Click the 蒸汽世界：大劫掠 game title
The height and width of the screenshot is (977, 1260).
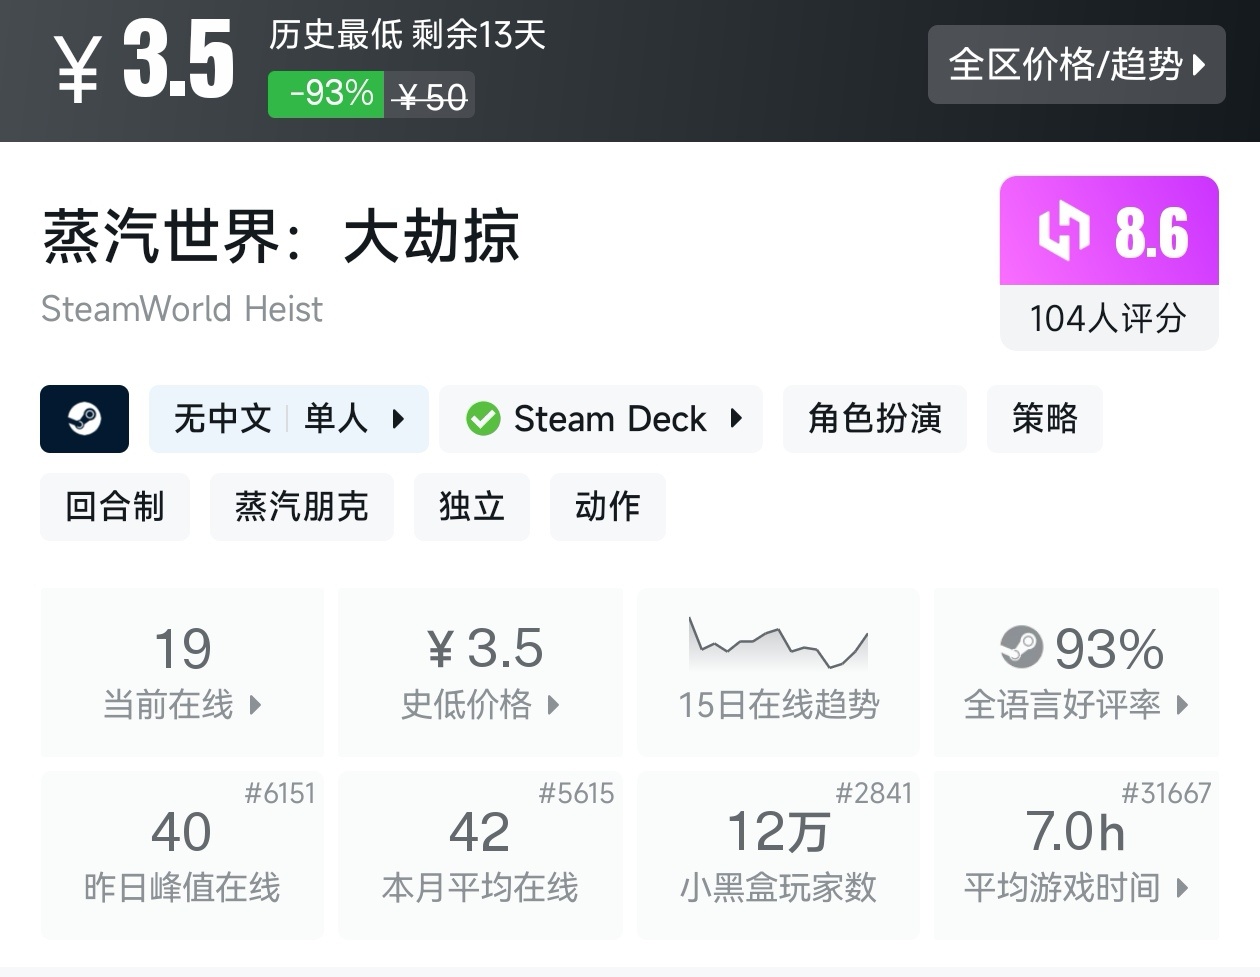[x=281, y=237]
